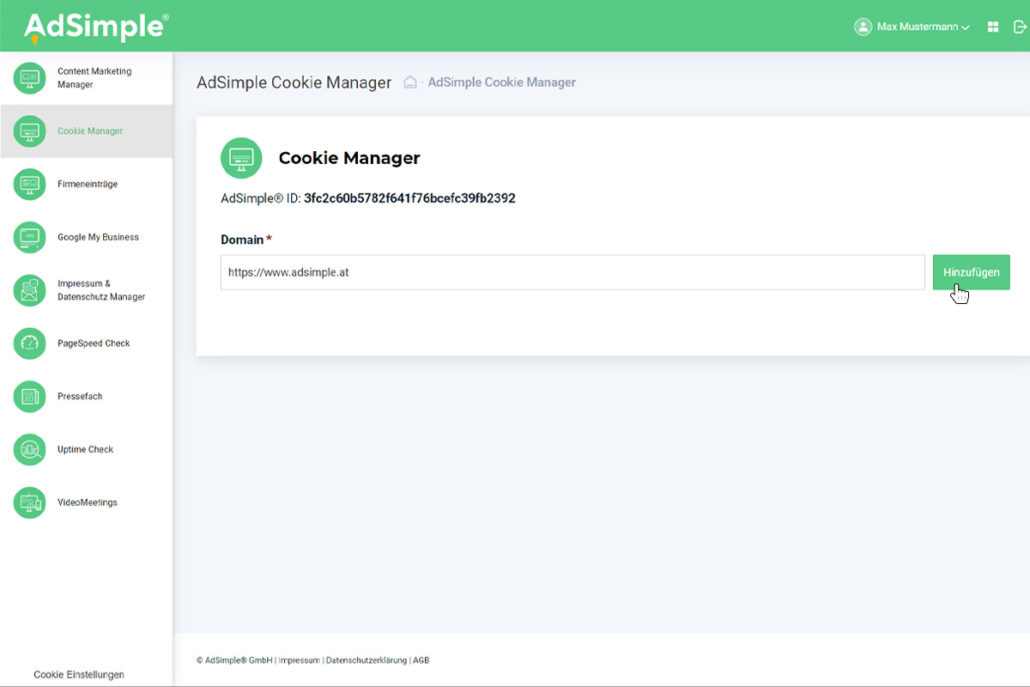Open Cookie Einstellungen at bottom left
The width and height of the screenshot is (1030, 687).
(79, 675)
